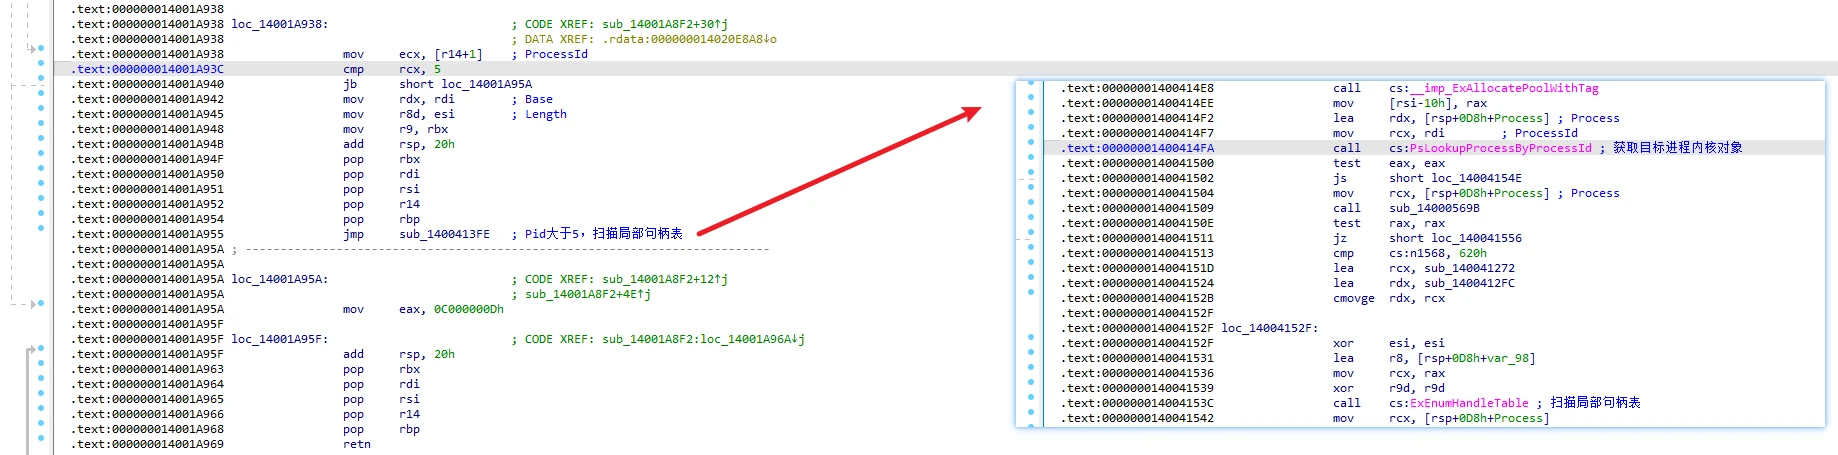Select operand rcx, 5

click(420, 69)
